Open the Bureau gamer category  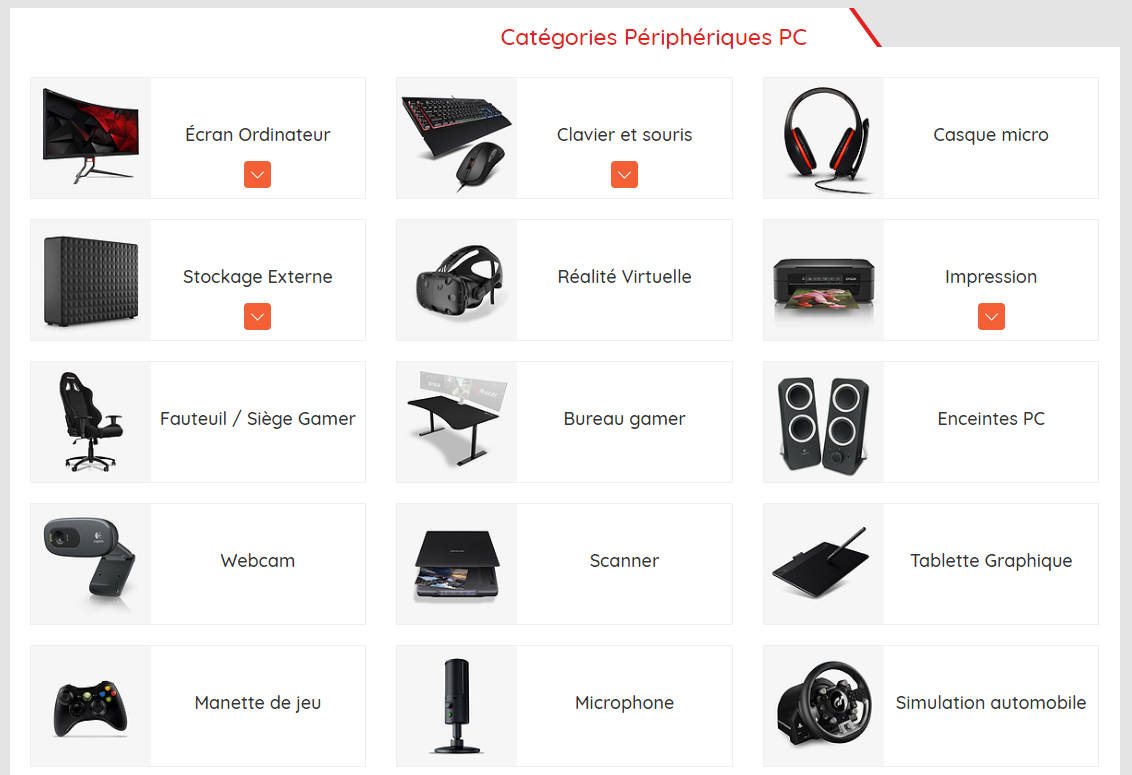[x=624, y=419]
